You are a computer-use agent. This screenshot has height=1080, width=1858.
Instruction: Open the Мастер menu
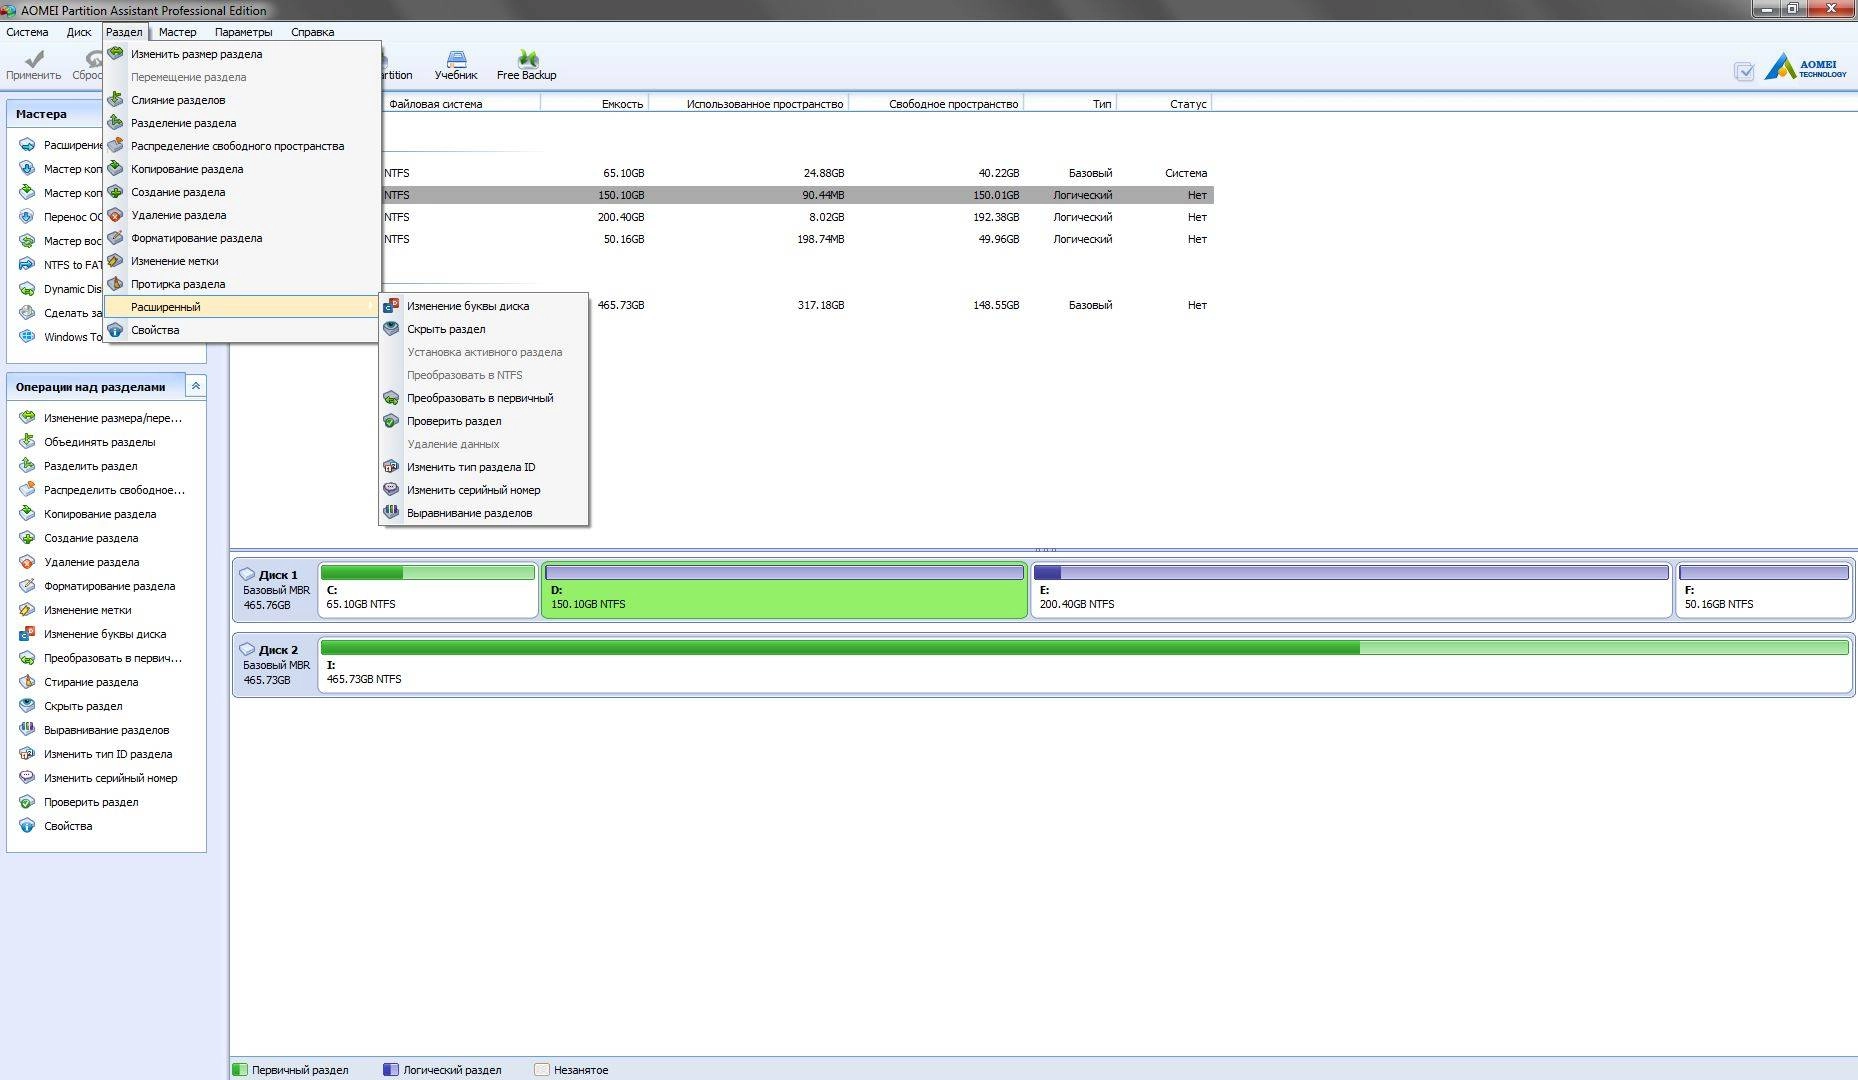pyautogui.click(x=177, y=32)
